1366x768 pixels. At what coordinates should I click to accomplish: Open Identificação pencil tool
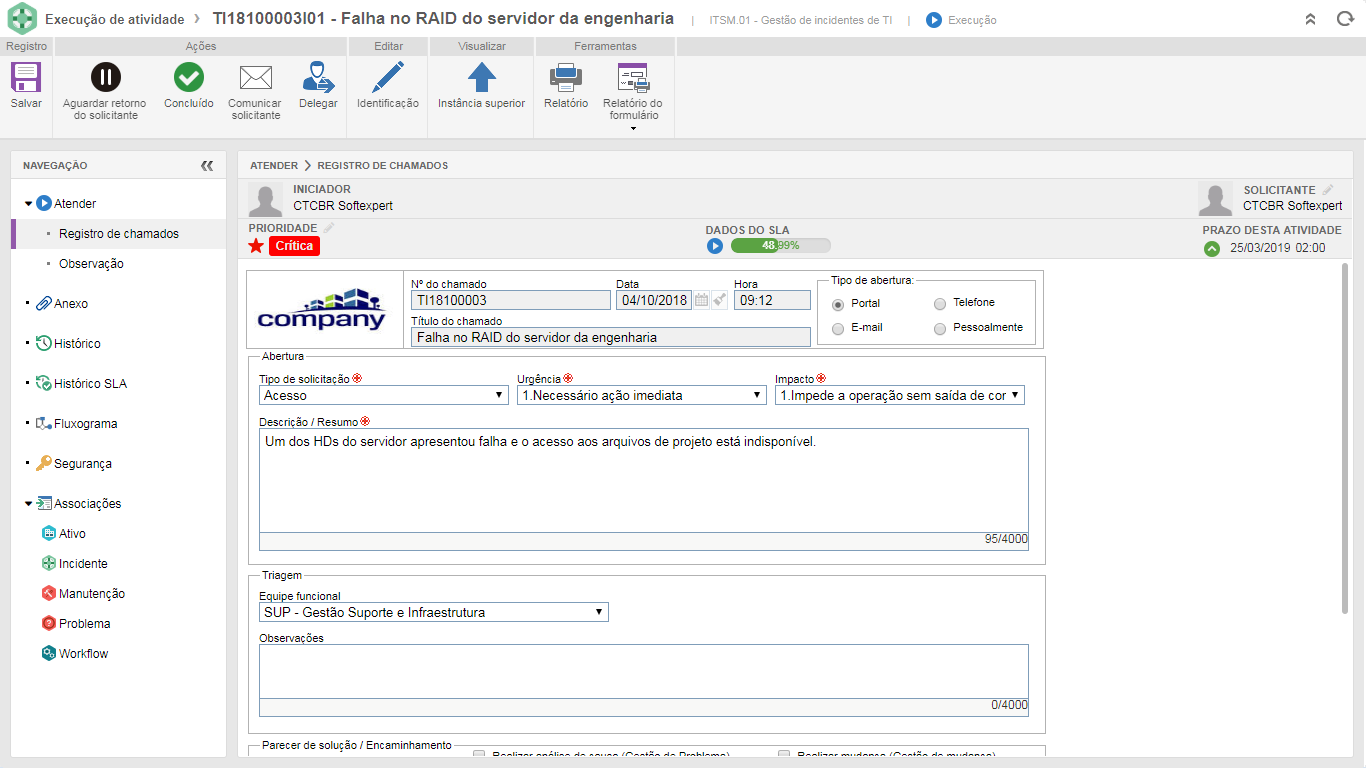387,78
